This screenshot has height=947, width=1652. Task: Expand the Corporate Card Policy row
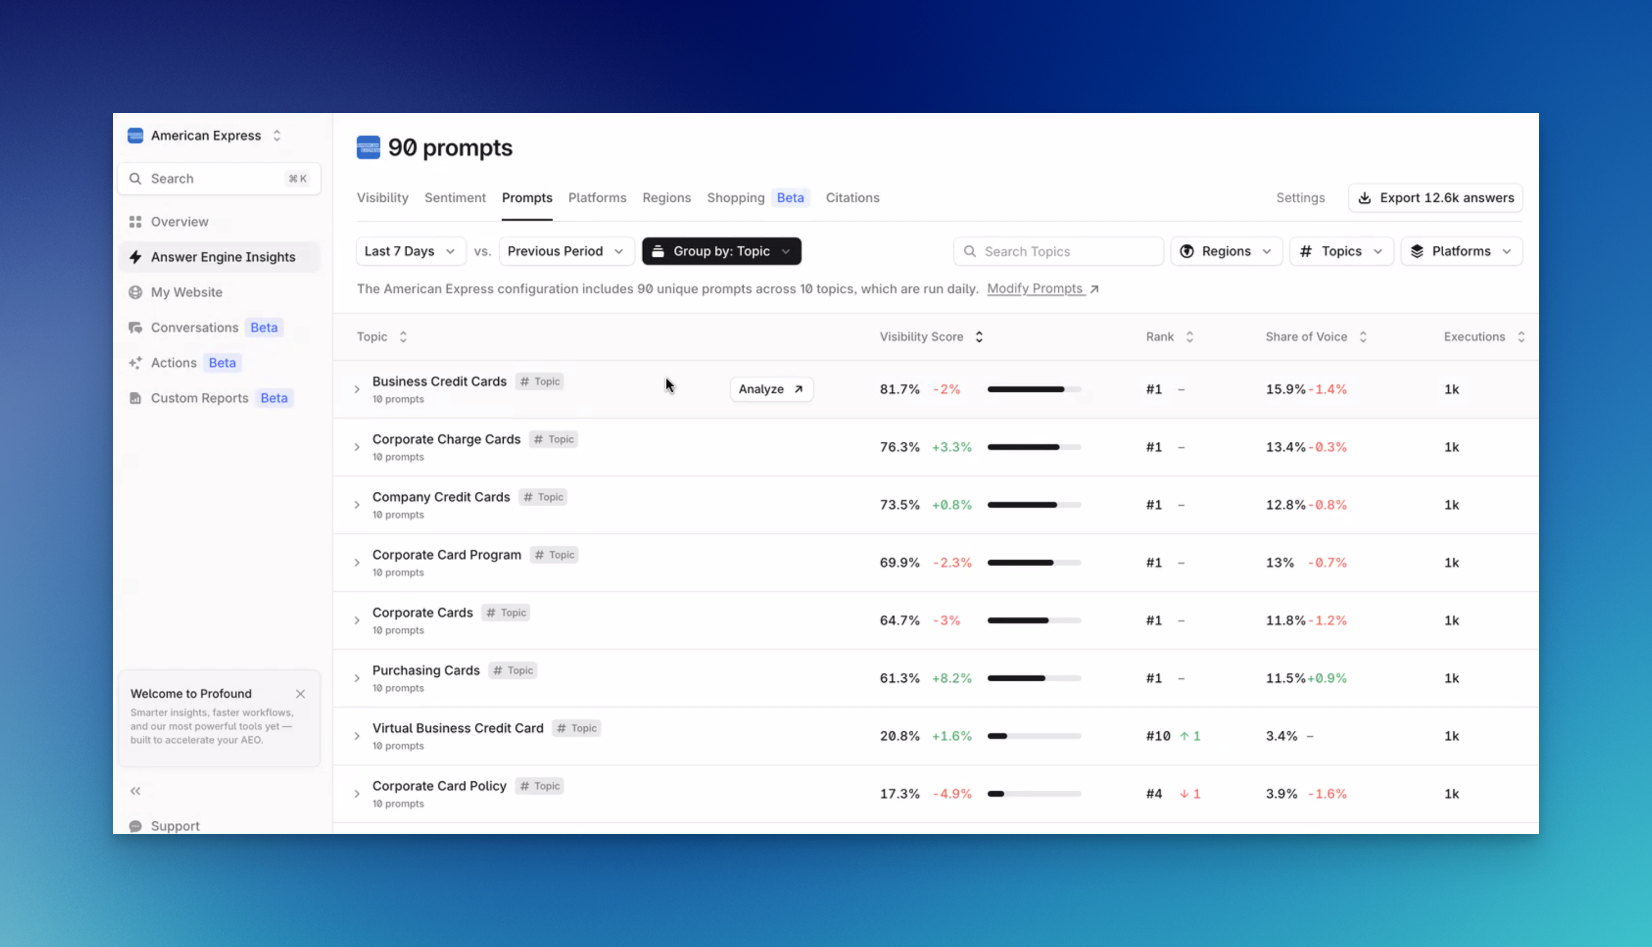click(357, 794)
